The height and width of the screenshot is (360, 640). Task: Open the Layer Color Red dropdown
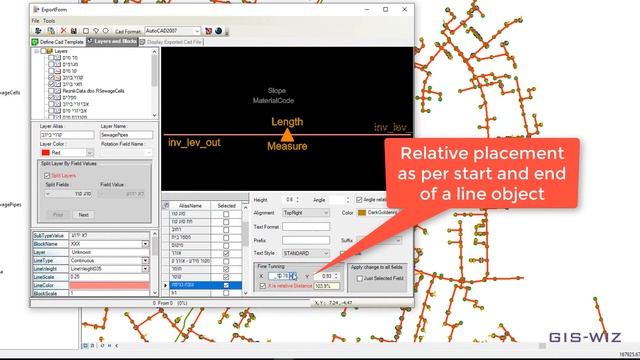(90, 153)
